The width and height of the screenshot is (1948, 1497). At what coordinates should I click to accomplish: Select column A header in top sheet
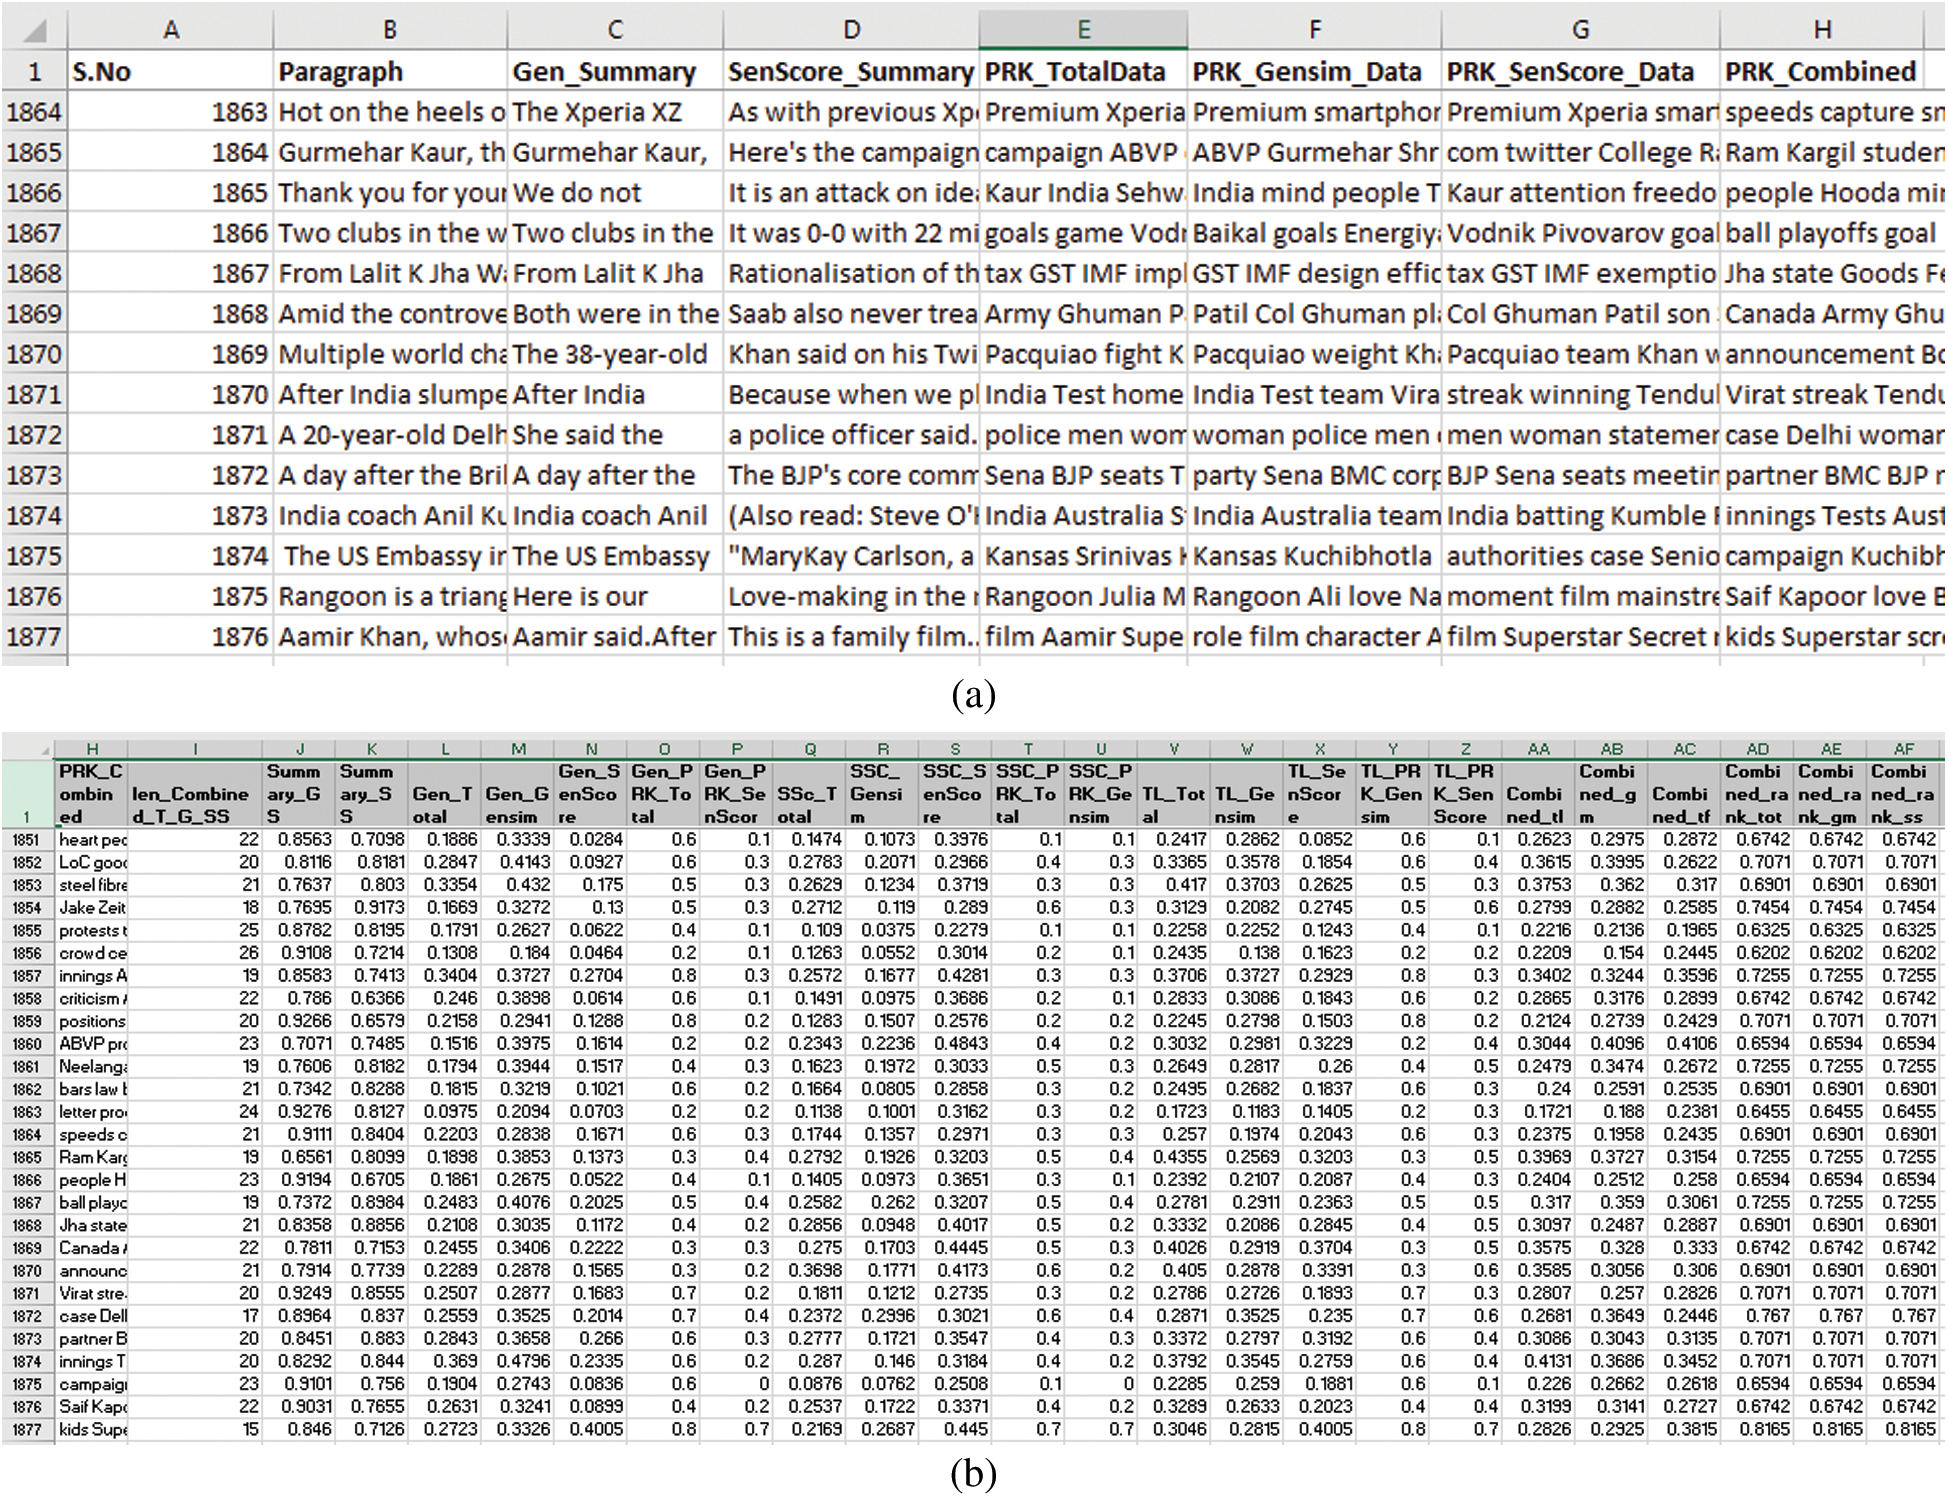[x=171, y=30]
